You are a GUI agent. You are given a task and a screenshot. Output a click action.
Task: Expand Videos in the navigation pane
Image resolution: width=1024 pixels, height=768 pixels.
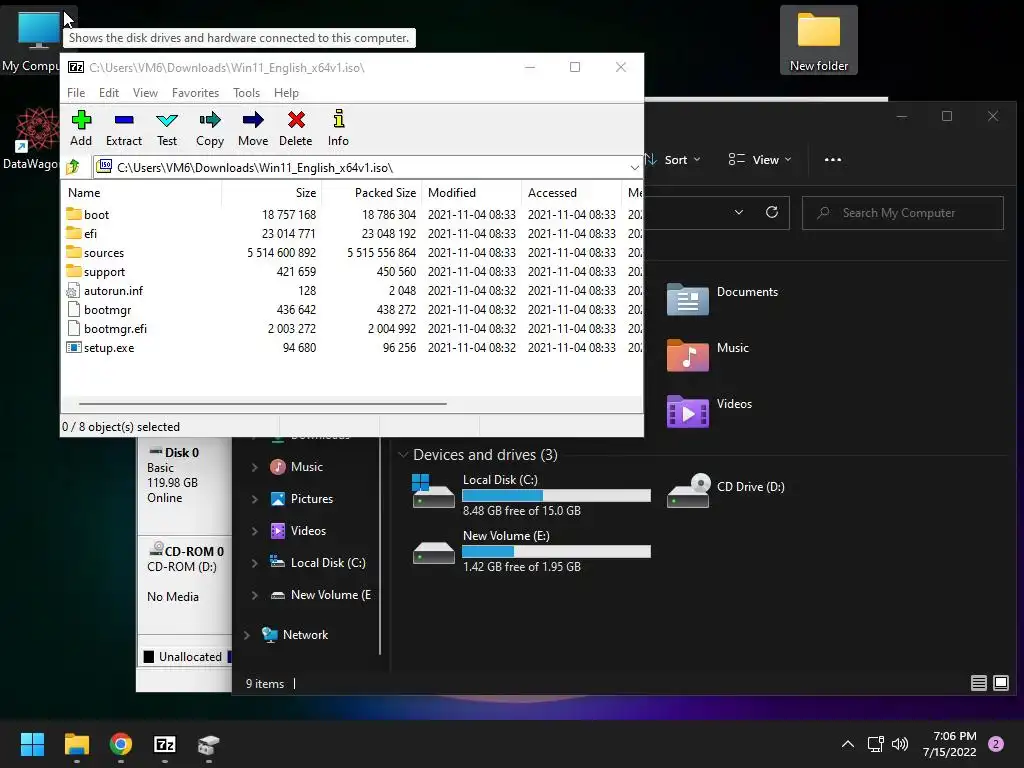(x=255, y=531)
